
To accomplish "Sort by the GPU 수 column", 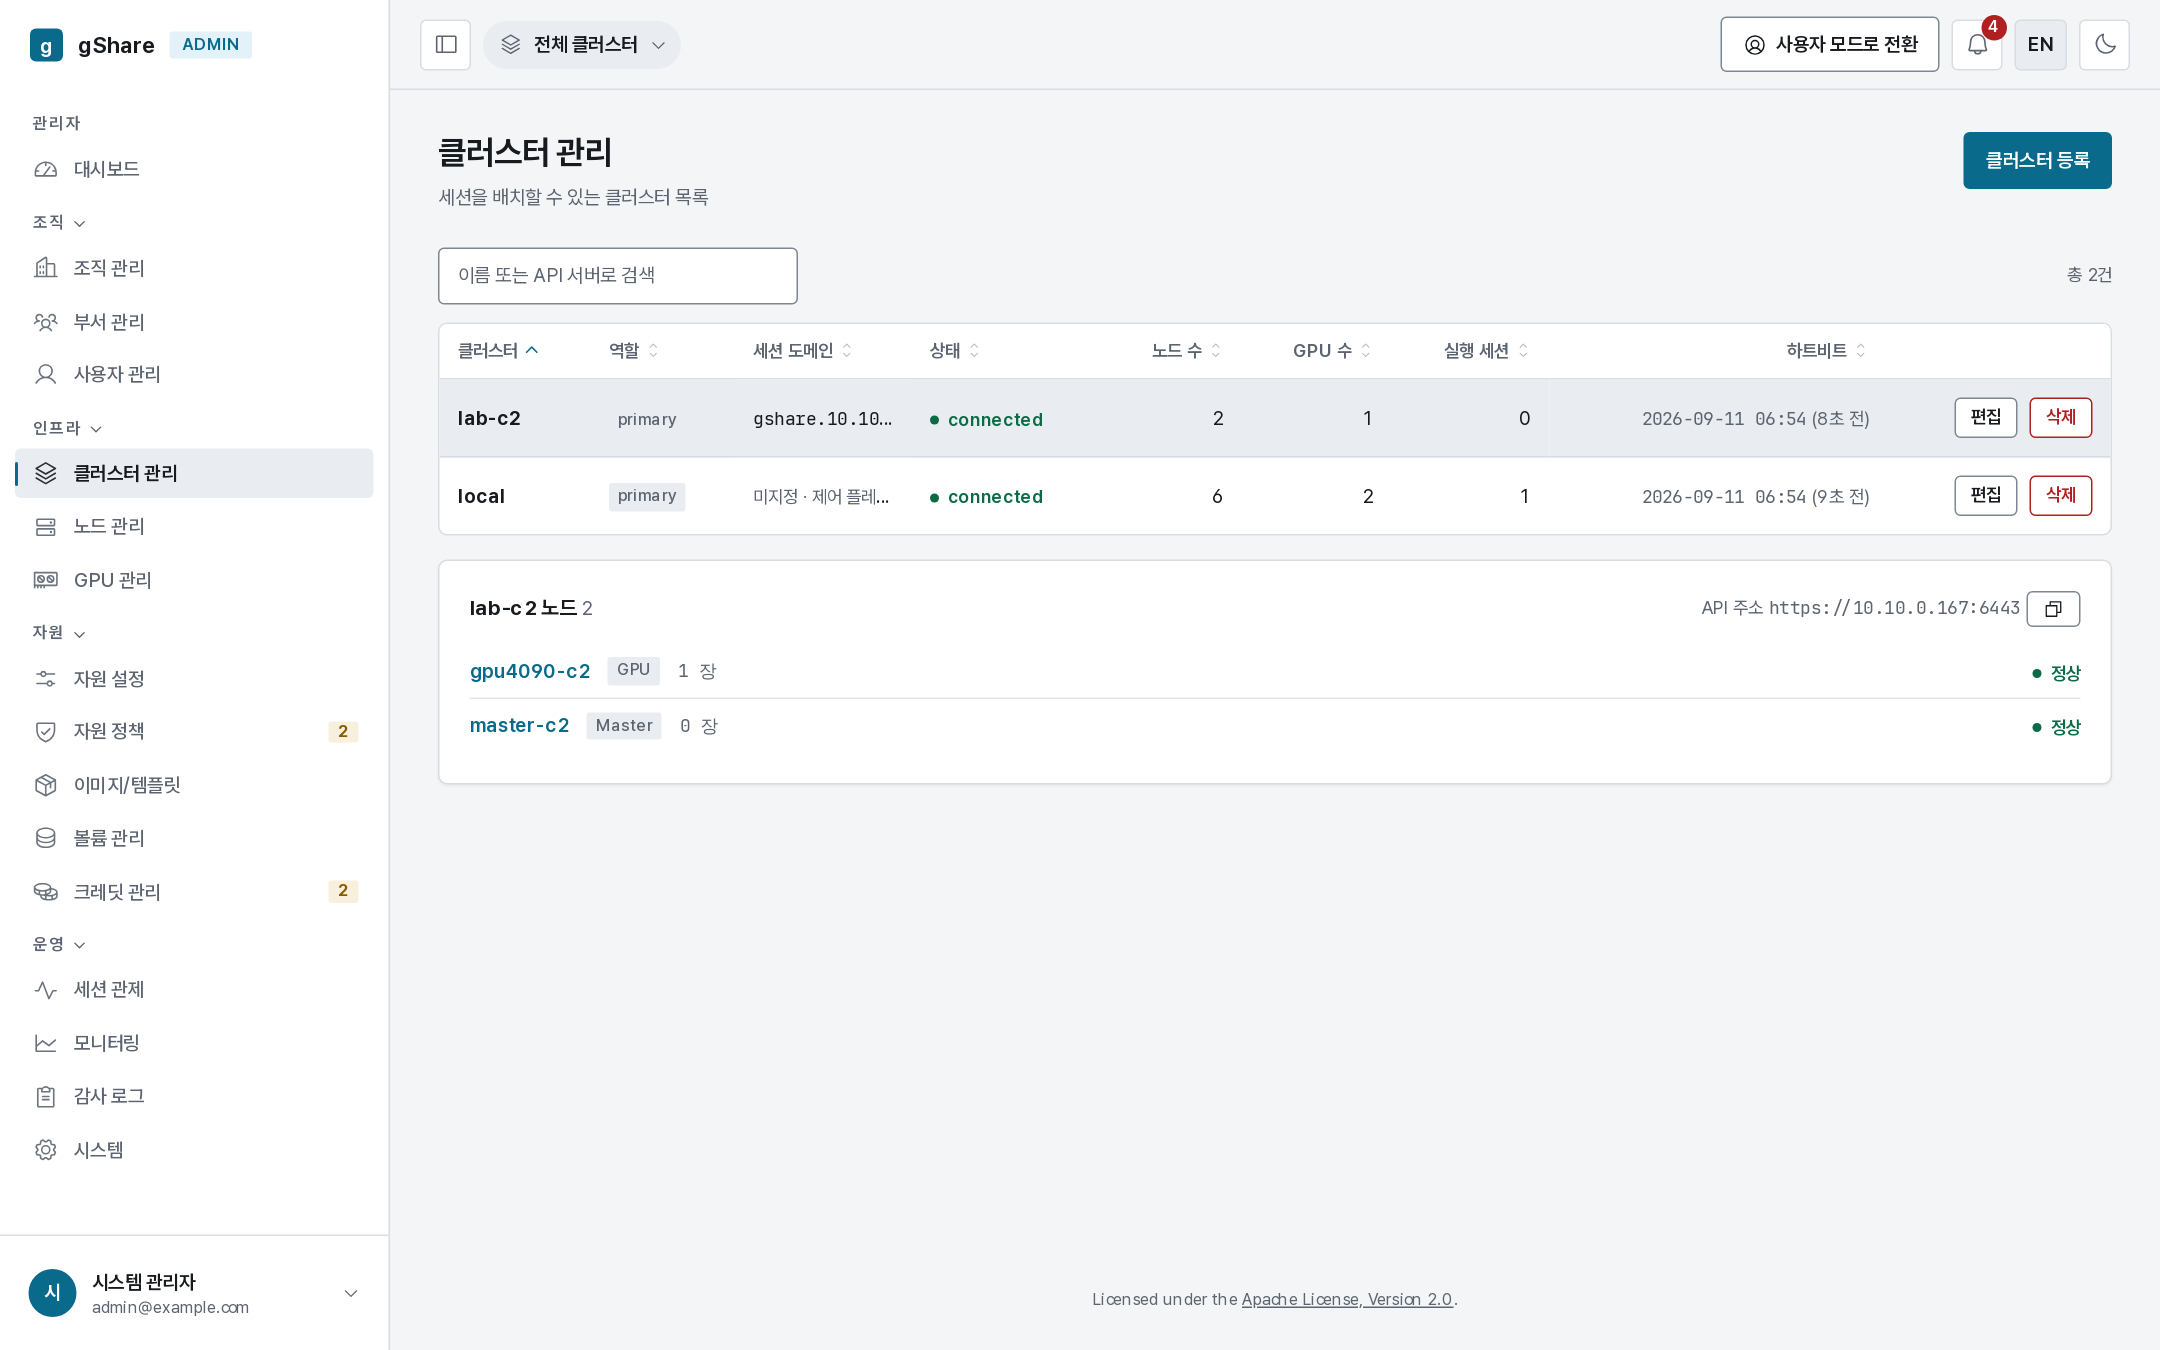I will [x=1331, y=351].
